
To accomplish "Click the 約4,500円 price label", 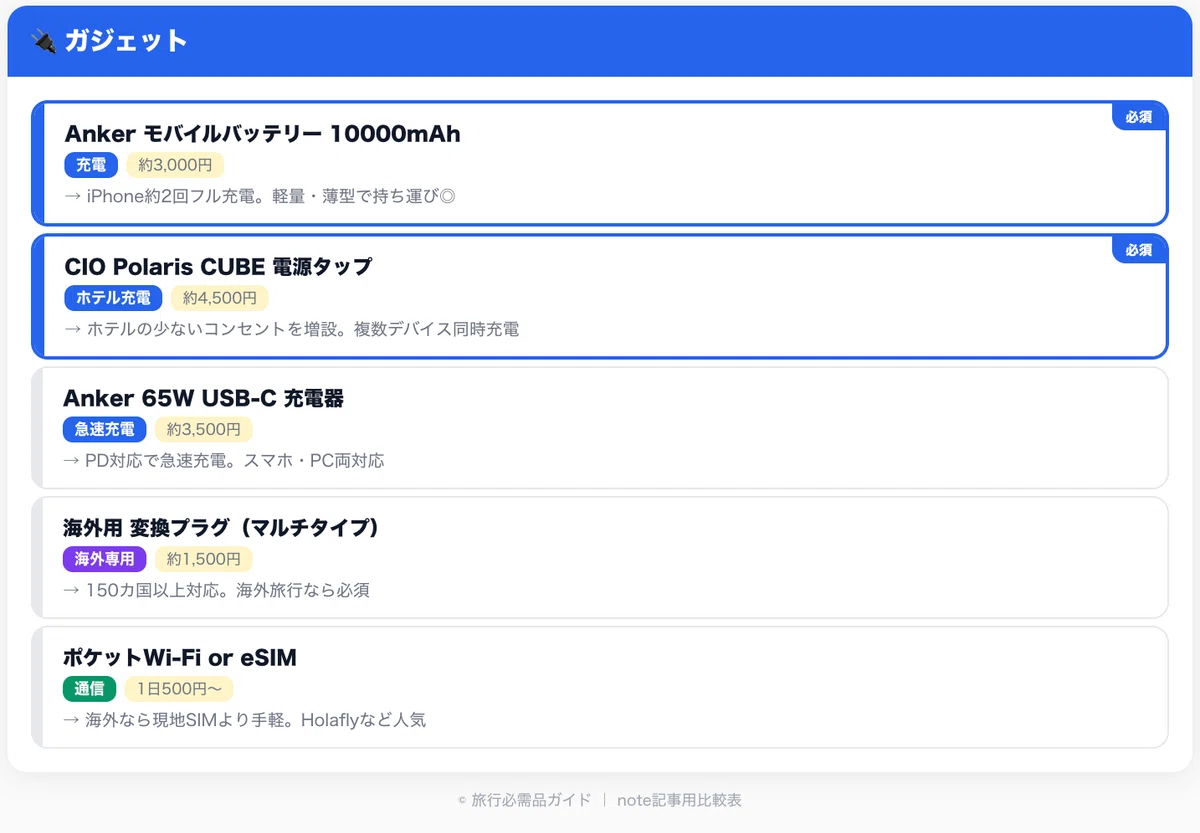I will click(x=219, y=298).
